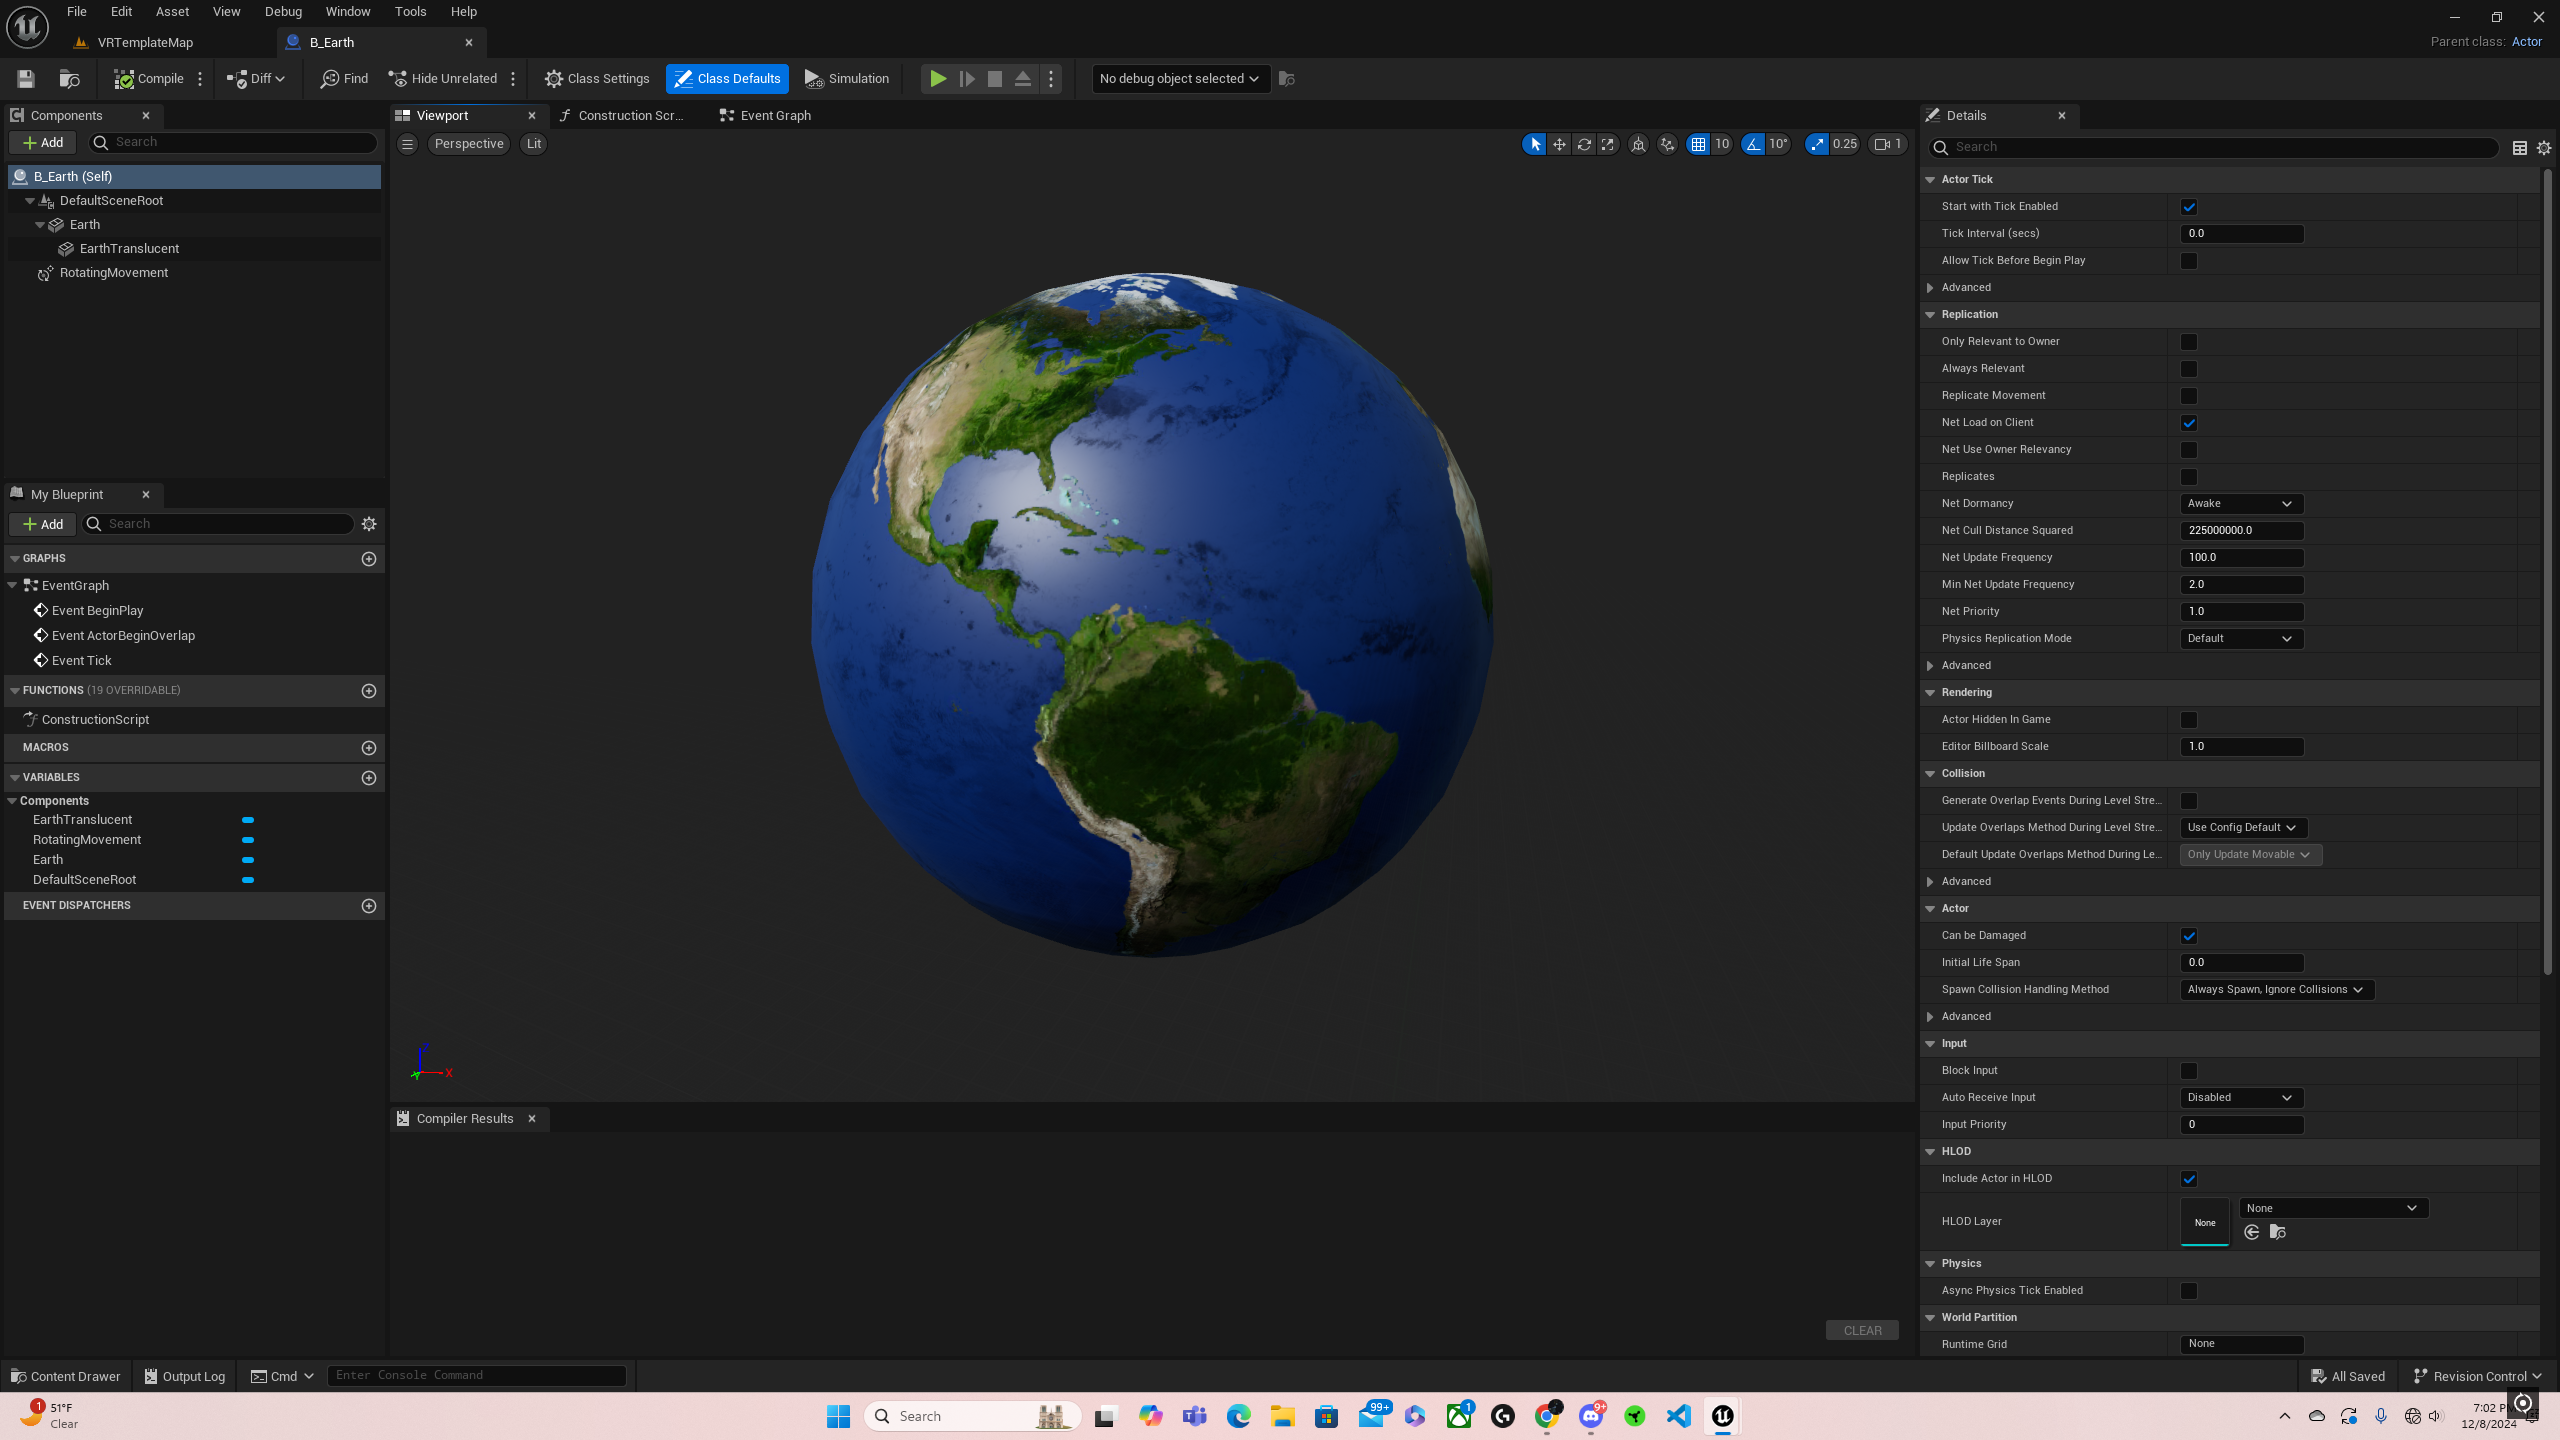Toggle surface snapping icon in viewport

pos(1667,144)
